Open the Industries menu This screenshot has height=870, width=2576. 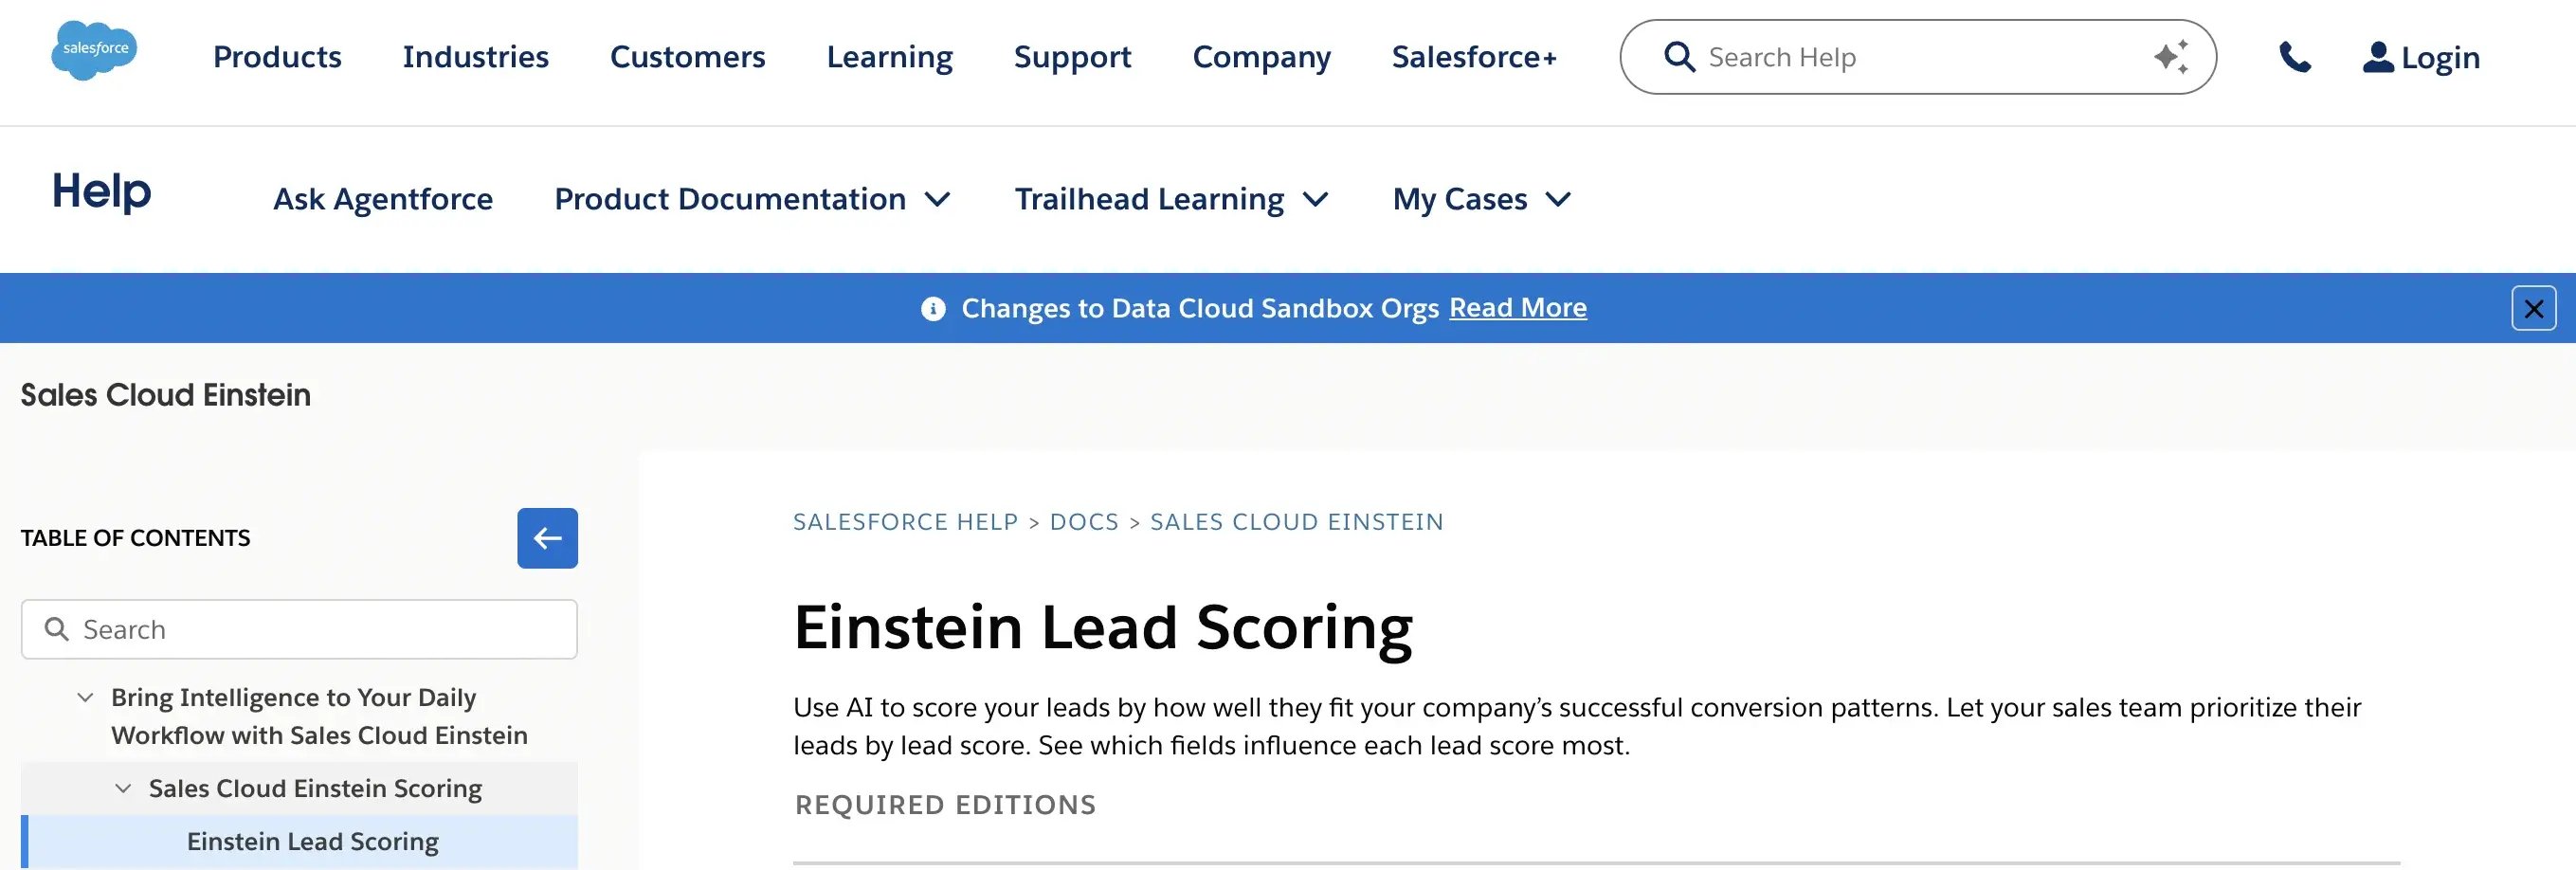(475, 57)
